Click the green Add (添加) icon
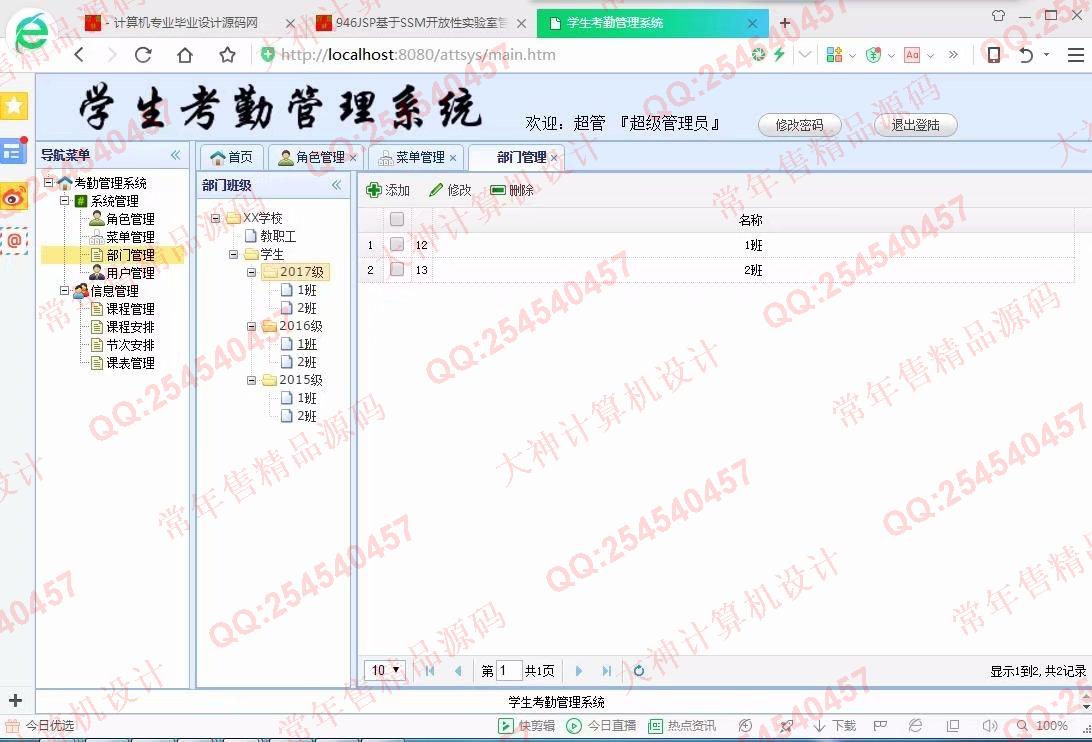1092x742 pixels. (x=374, y=190)
